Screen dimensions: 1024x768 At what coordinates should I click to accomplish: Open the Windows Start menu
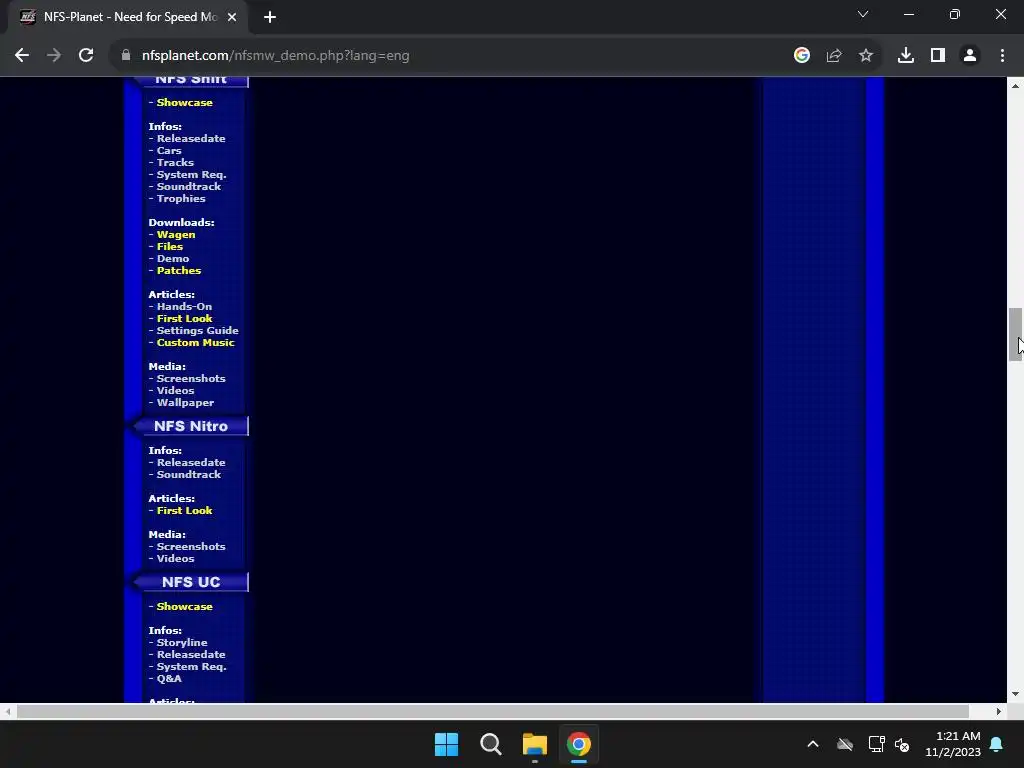447,744
